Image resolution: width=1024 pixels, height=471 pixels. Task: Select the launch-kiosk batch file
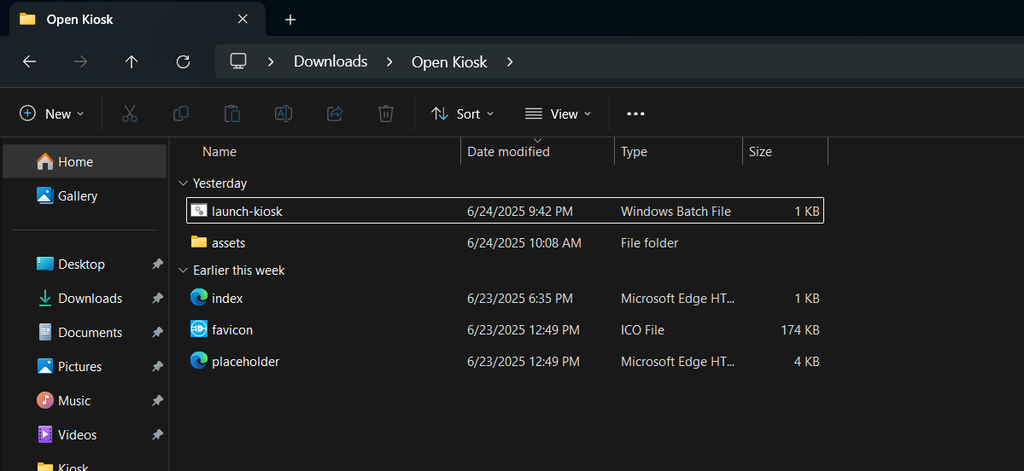point(247,212)
